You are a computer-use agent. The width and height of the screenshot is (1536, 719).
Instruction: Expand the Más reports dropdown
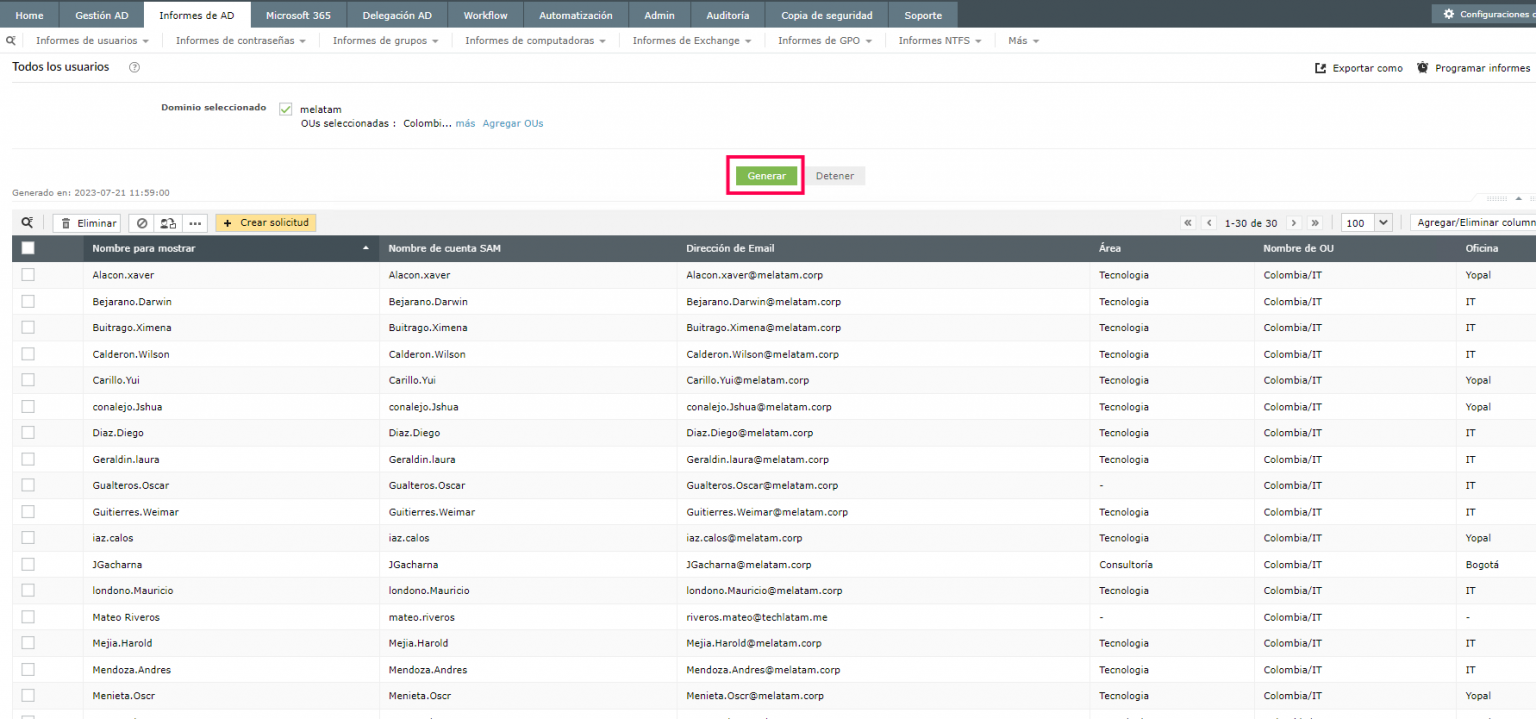click(x=1023, y=41)
